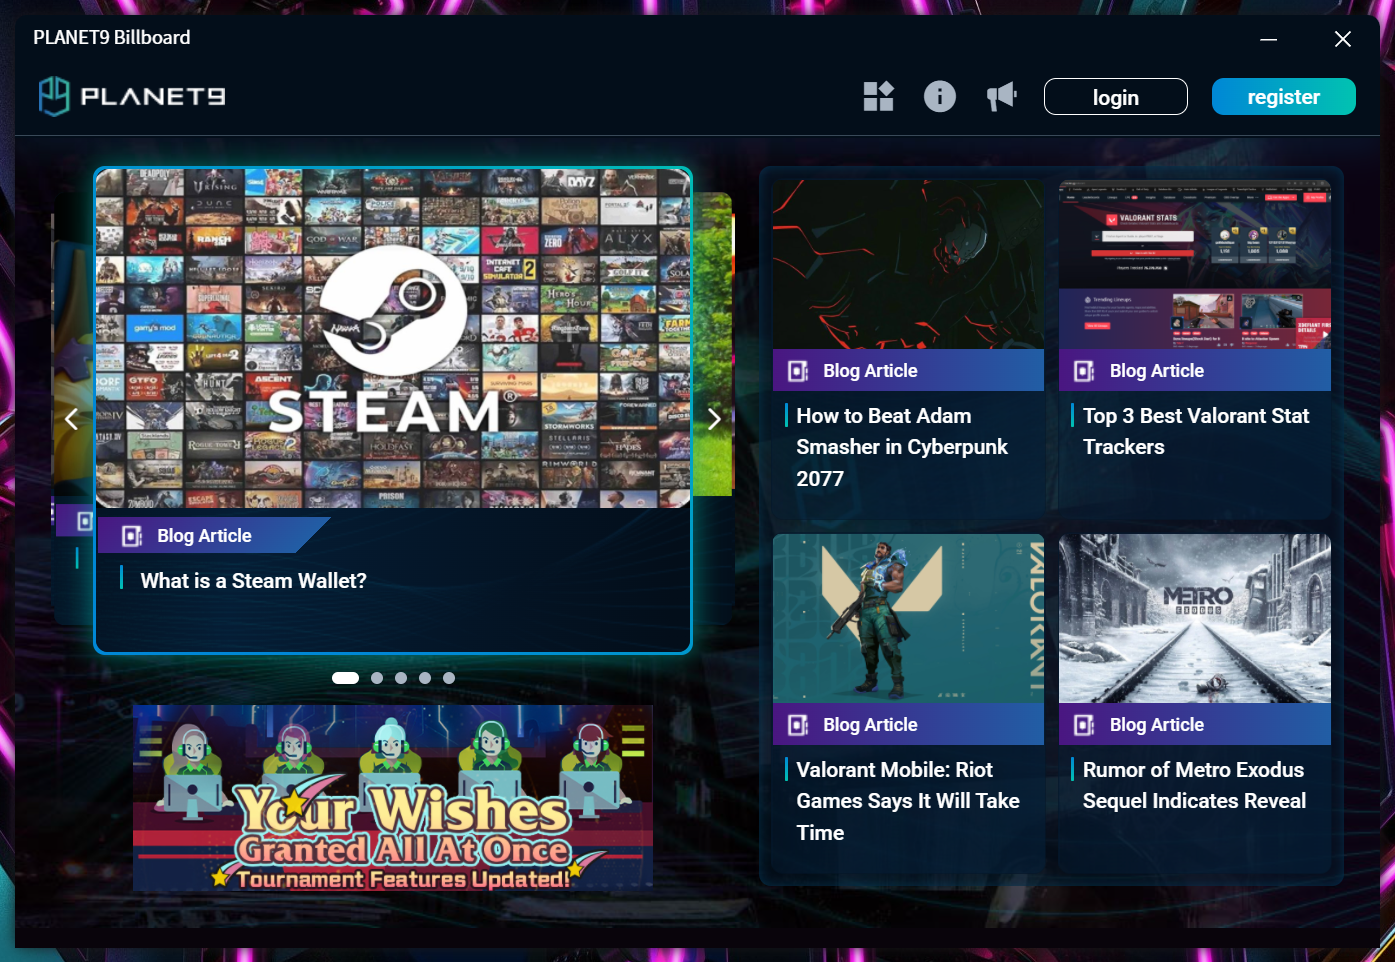This screenshot has width=1395, height=962.
Task: Click the 'PLANET9 Billboard' window title
Action: pos(112,38)
